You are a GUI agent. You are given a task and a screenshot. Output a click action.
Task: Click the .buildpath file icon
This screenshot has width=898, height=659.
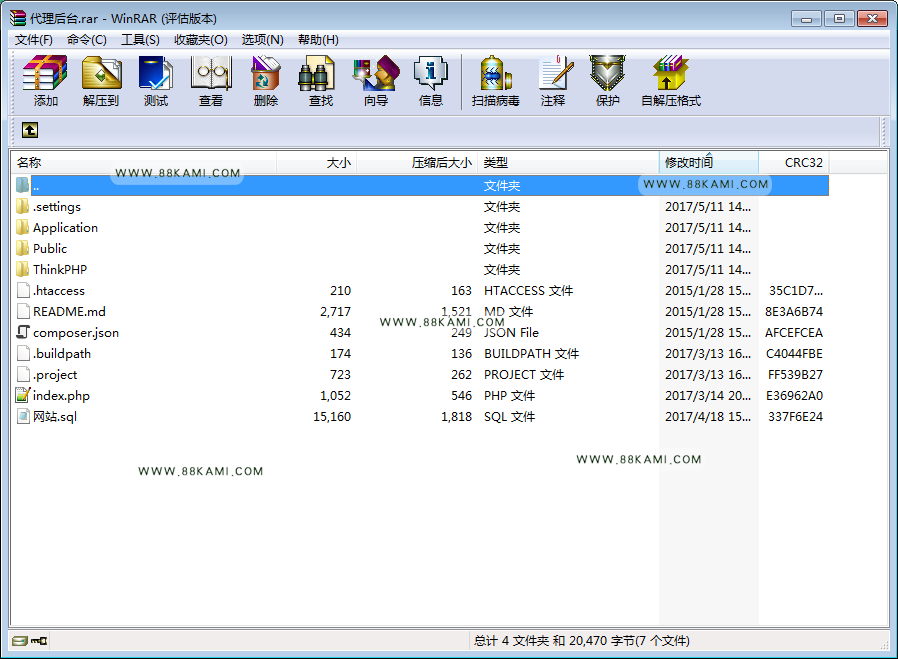pos(22,353)
